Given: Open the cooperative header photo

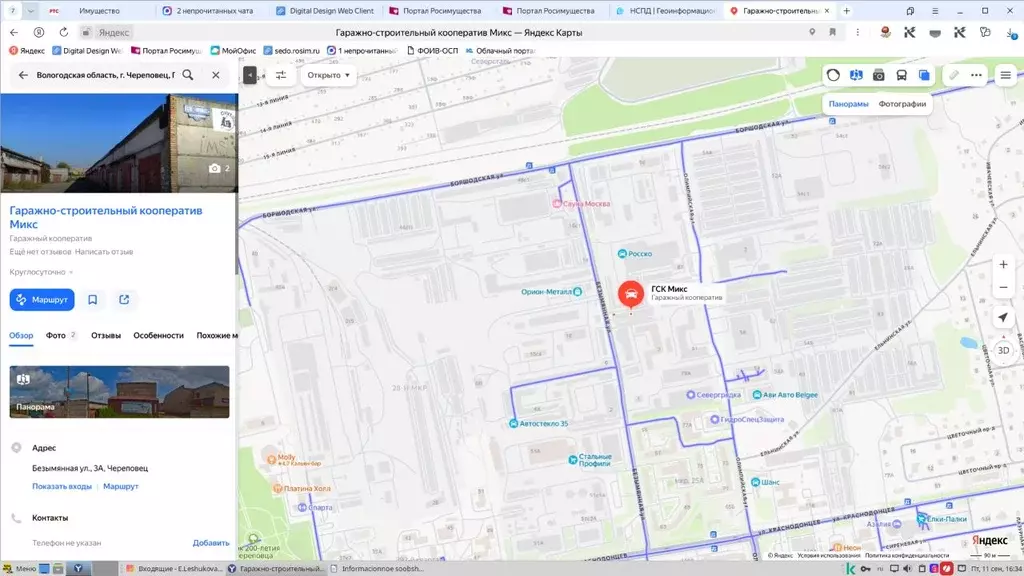Looking at the screenshot, I should (119, 143).
